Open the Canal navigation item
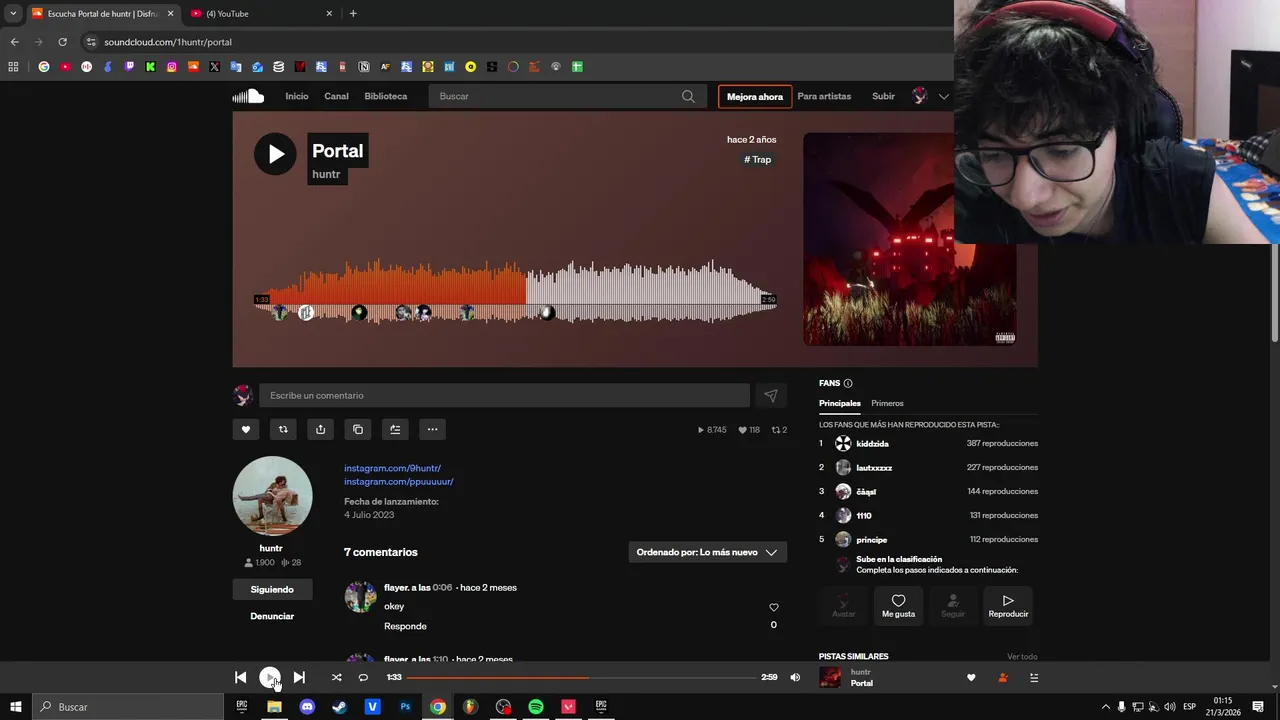The height and width of the screenshot is (720, 1280). (336, 96)
